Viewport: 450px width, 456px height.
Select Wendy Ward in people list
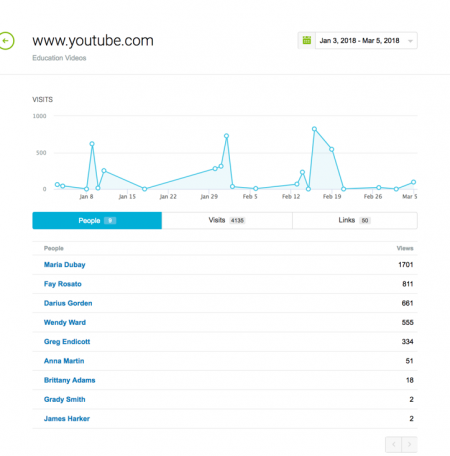pyautogui.click(x=65, y=322)
